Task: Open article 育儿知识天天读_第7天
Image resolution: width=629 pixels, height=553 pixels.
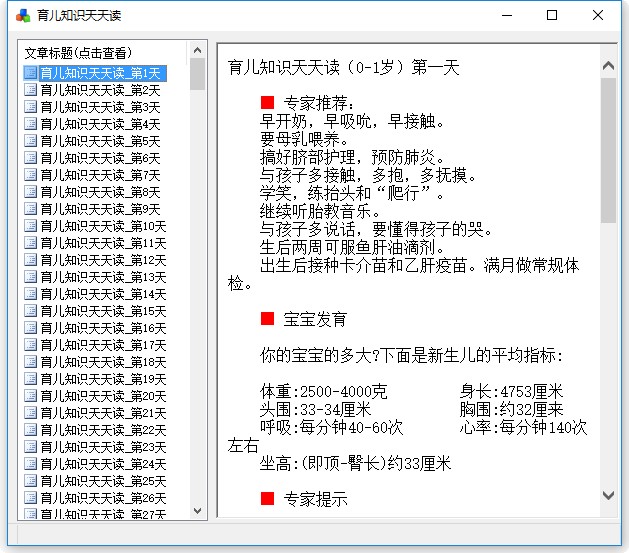Action: 100,175
